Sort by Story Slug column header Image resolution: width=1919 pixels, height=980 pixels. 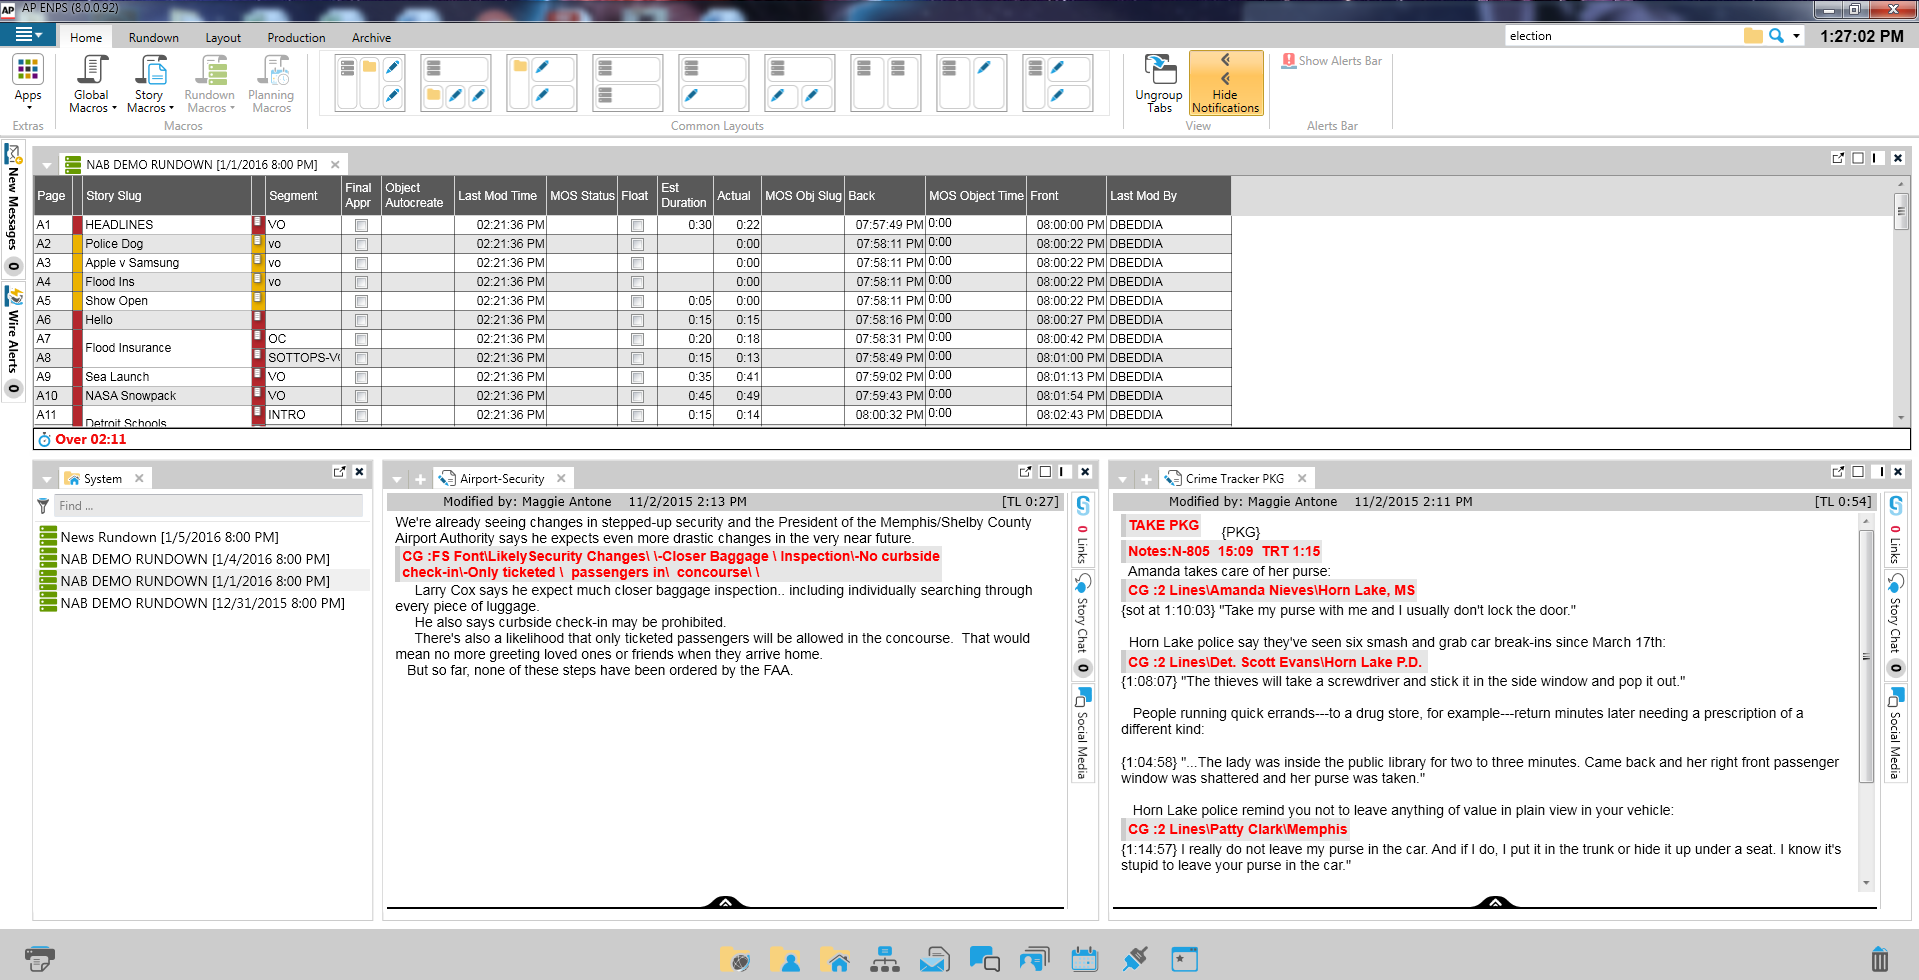point(166,196)
